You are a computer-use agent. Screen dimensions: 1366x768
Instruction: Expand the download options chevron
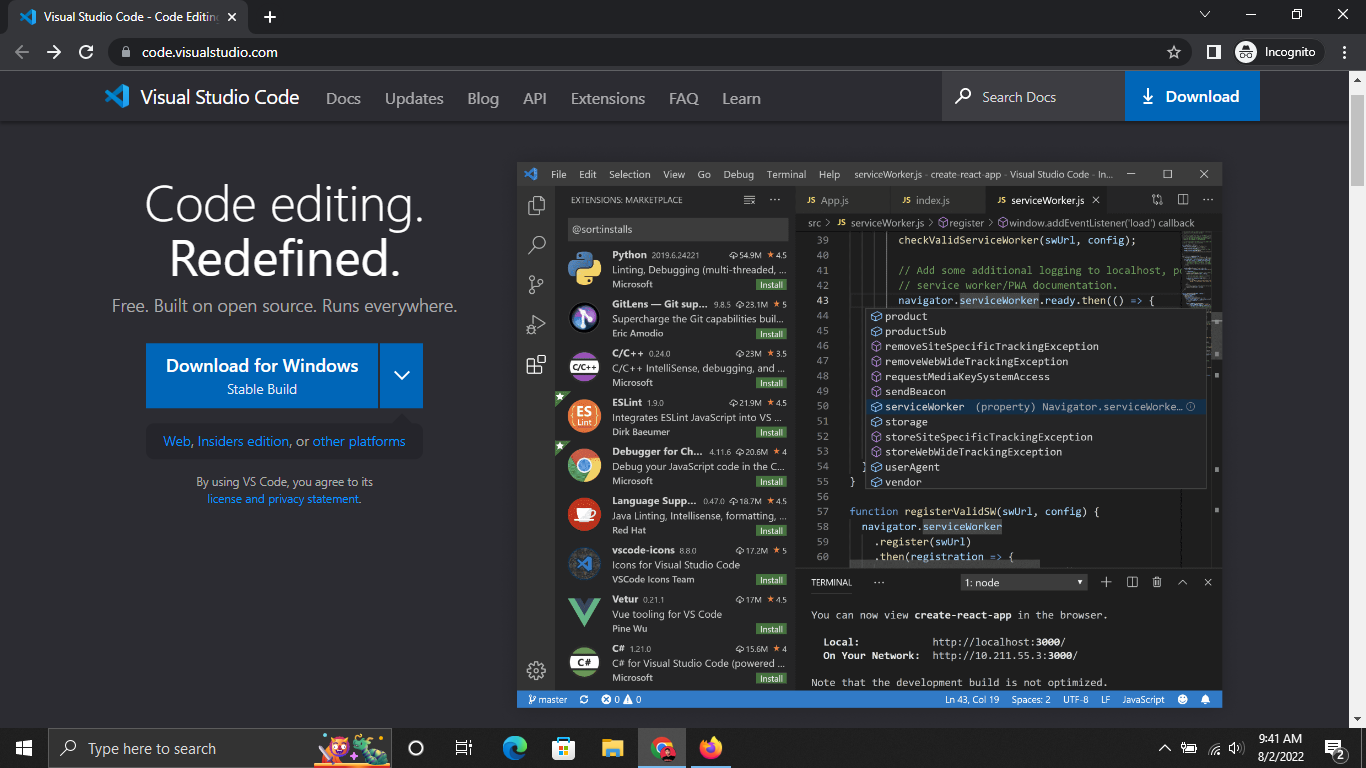(x=402, y=376)
